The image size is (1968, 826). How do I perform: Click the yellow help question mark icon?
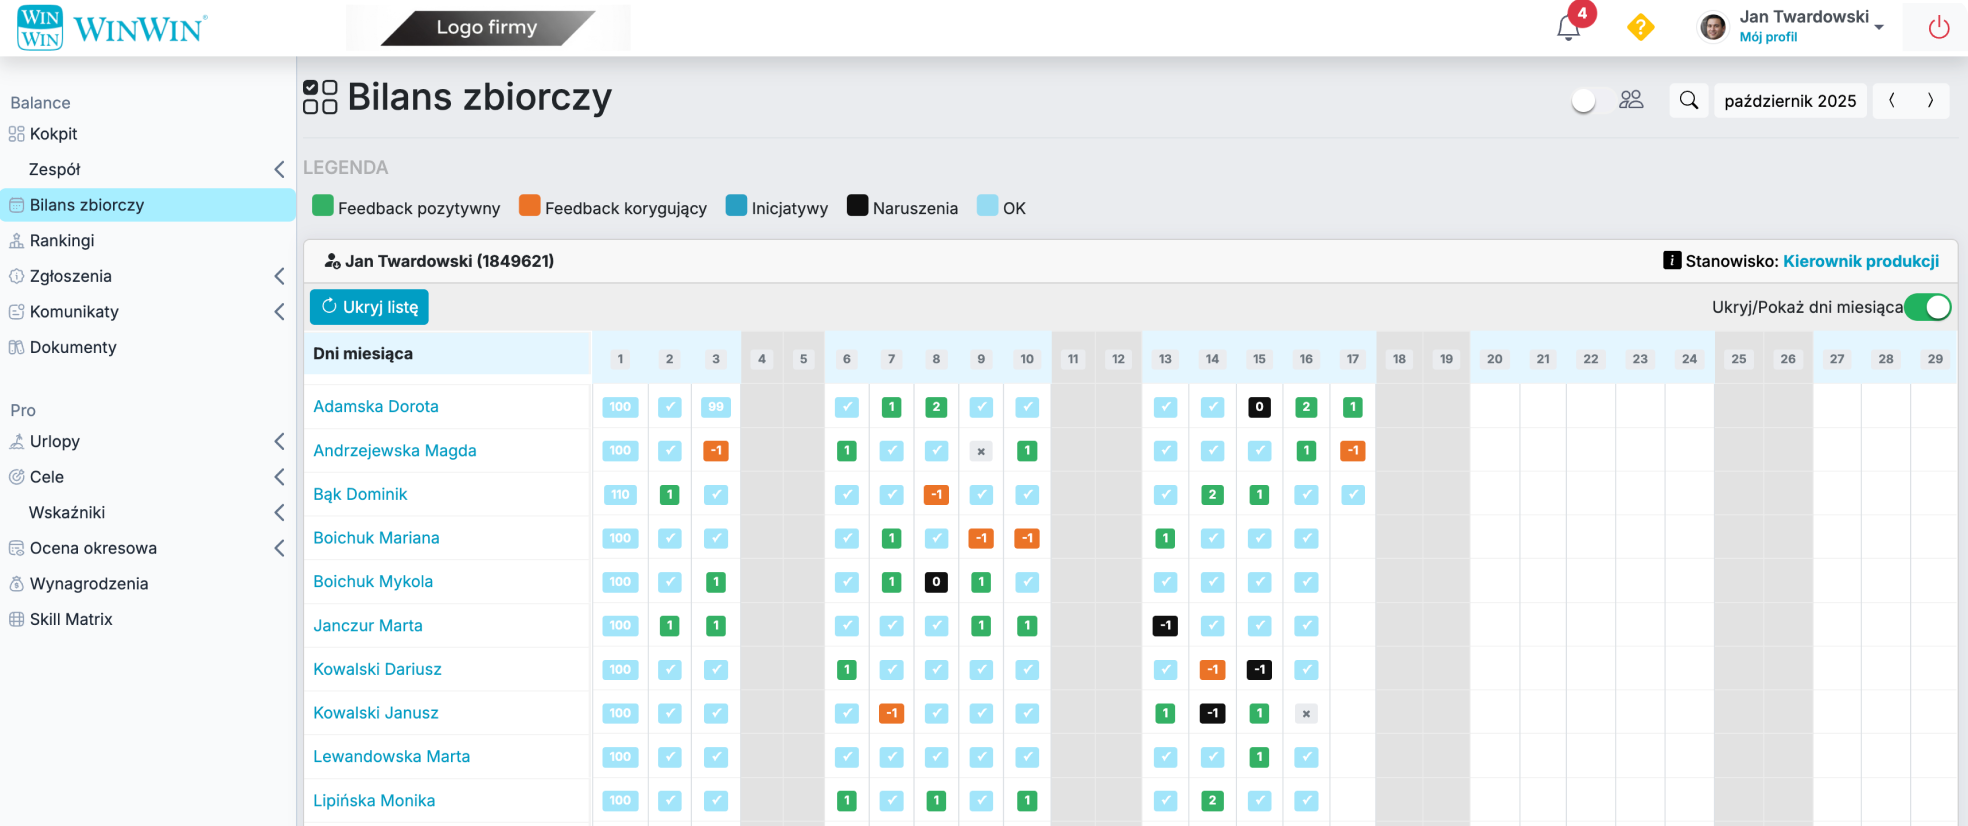coord(1640,27)
